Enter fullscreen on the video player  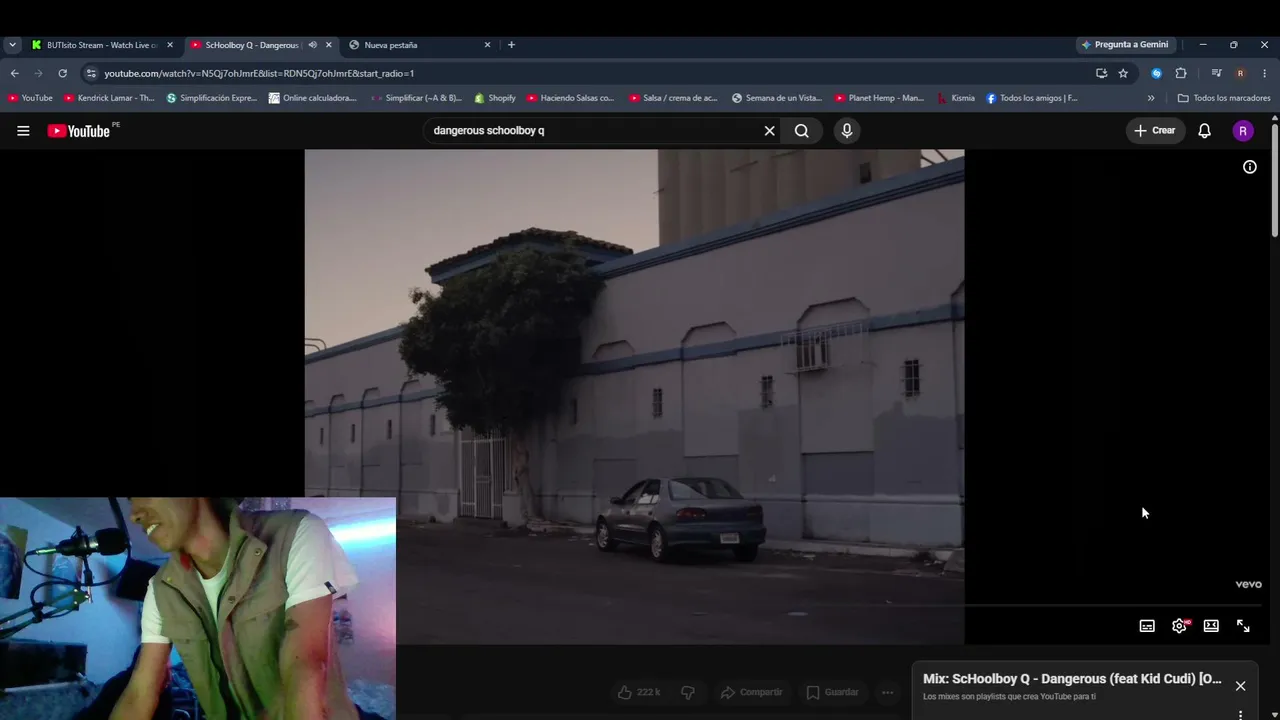[x=1243, y=626]
